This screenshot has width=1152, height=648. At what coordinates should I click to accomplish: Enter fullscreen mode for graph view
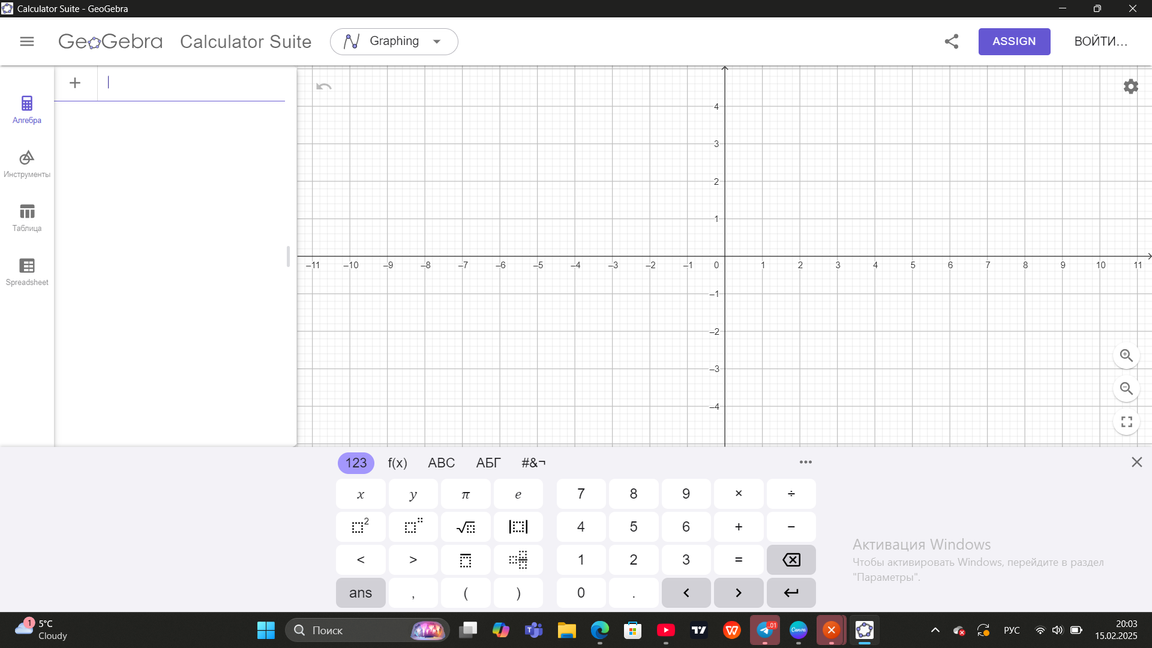point(1126,422)
